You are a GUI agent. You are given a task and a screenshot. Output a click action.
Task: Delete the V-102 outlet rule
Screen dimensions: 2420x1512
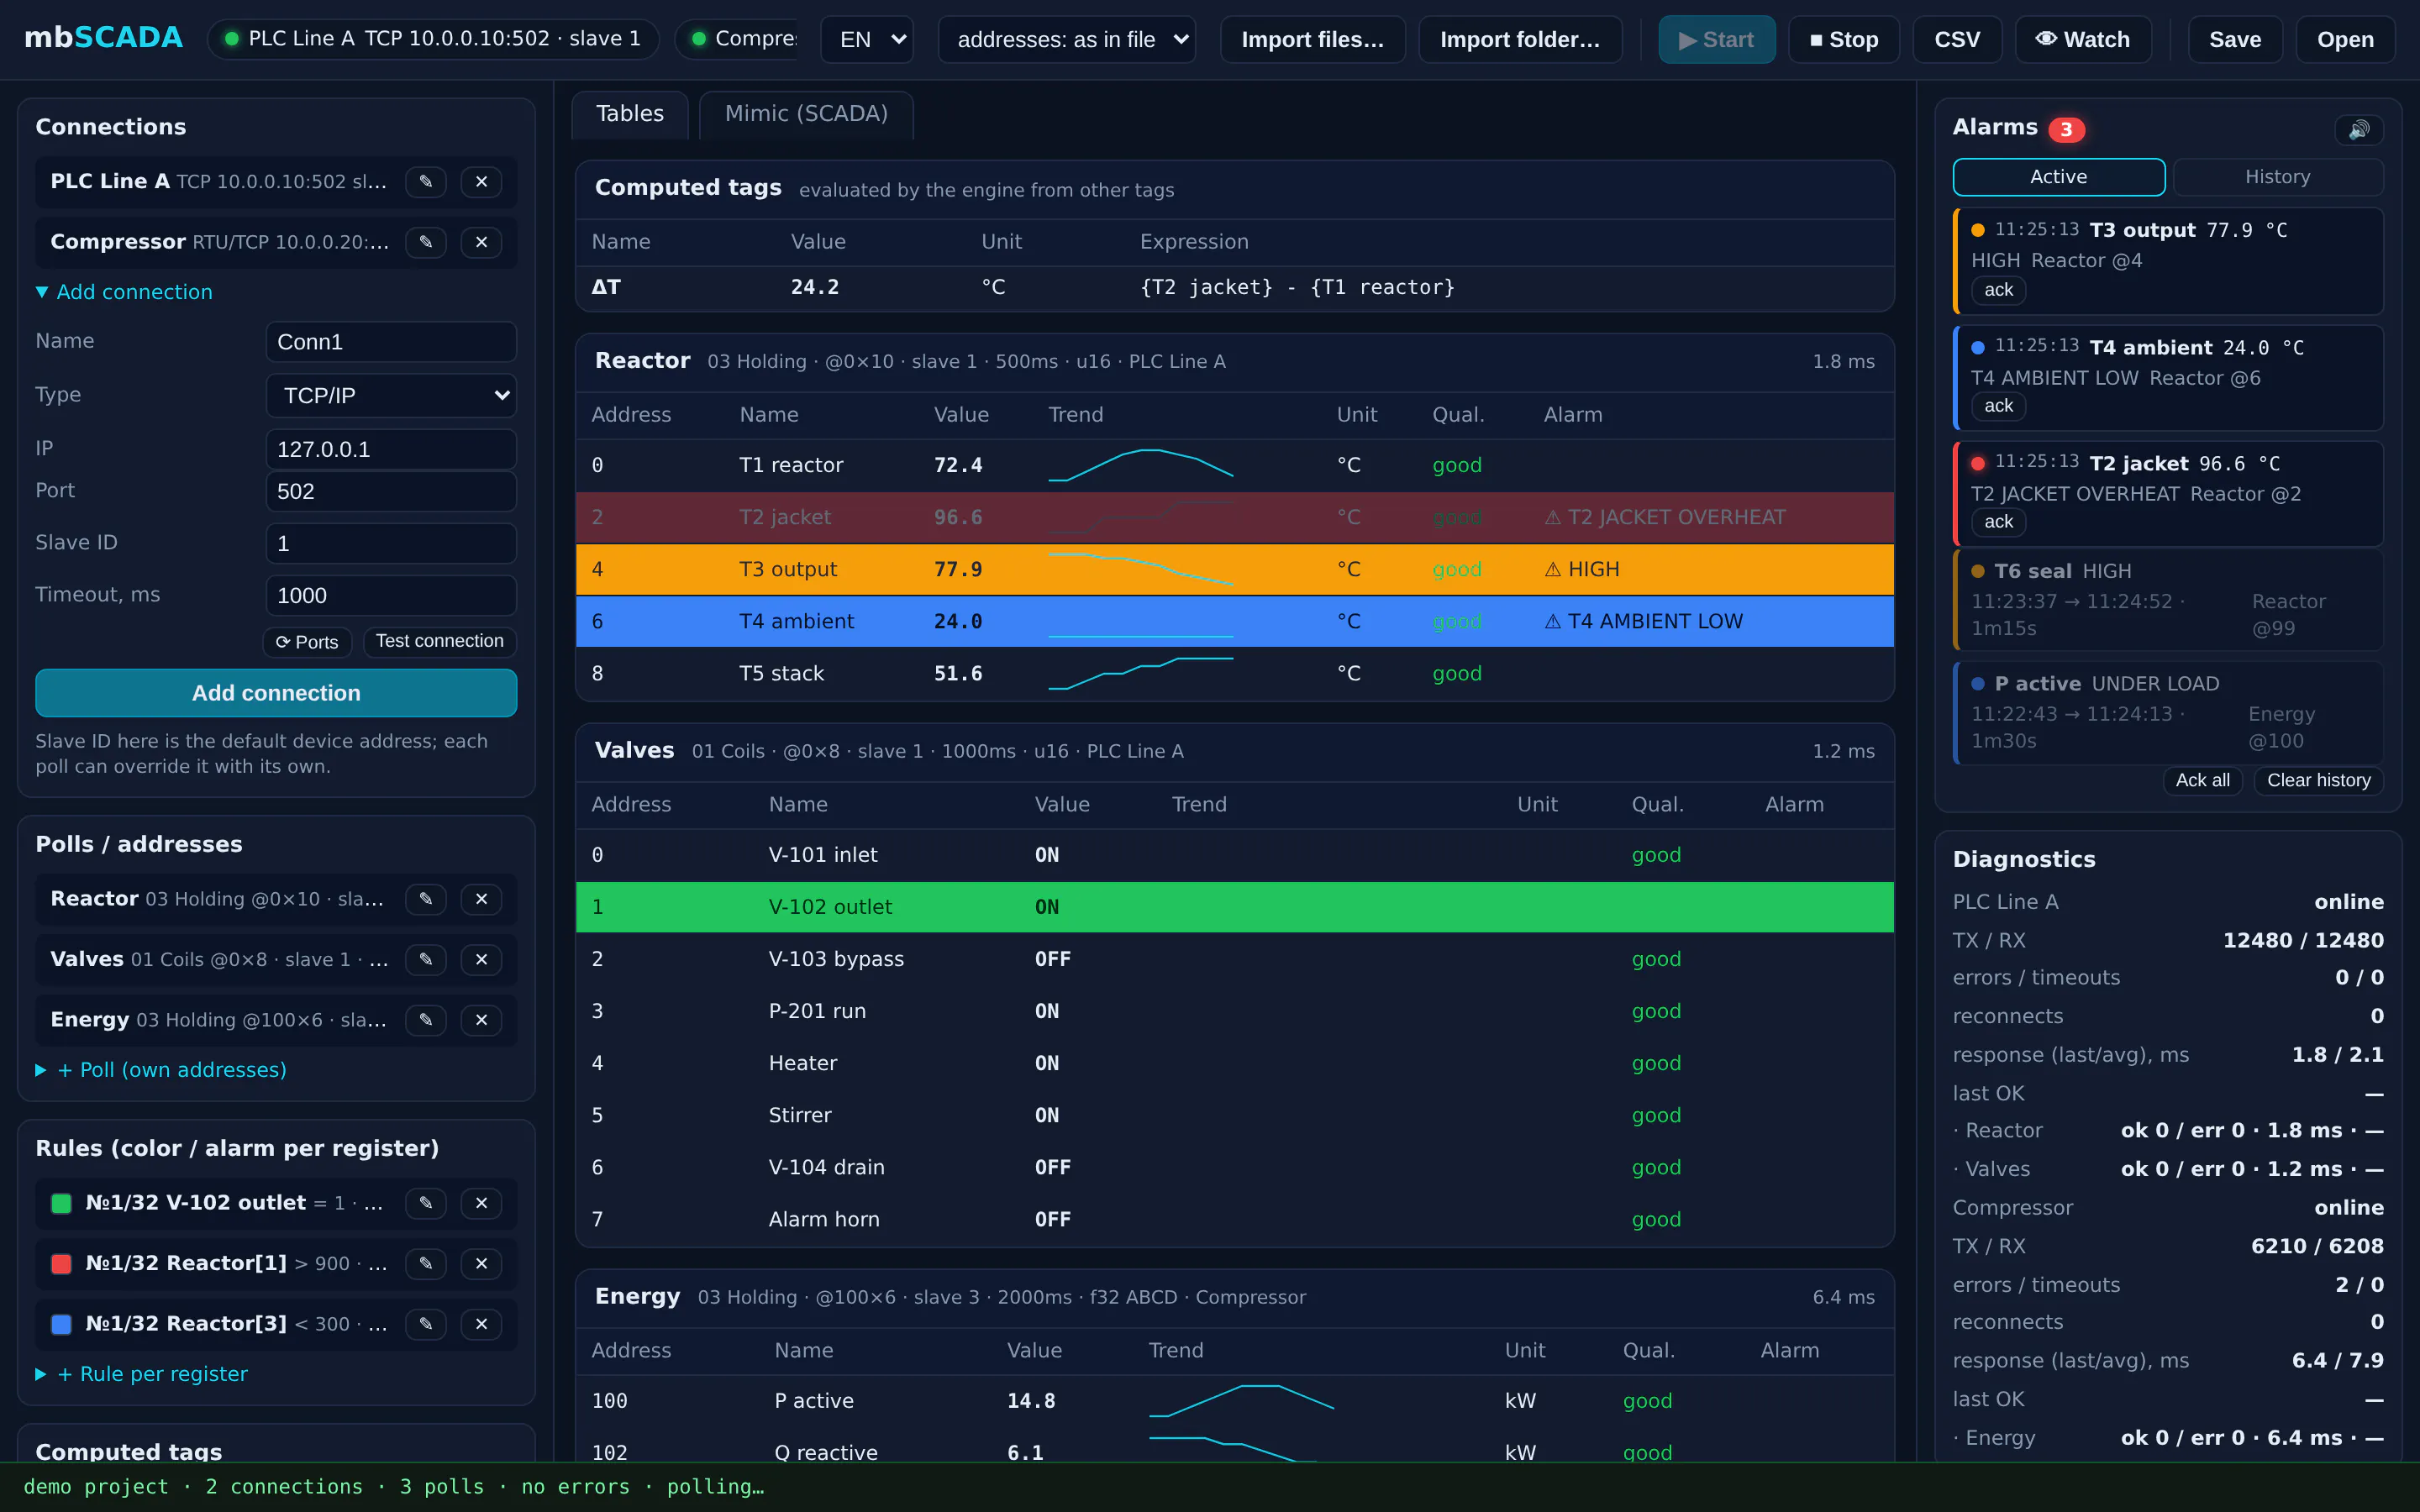pyautogui.click(x=481, y=1203)
